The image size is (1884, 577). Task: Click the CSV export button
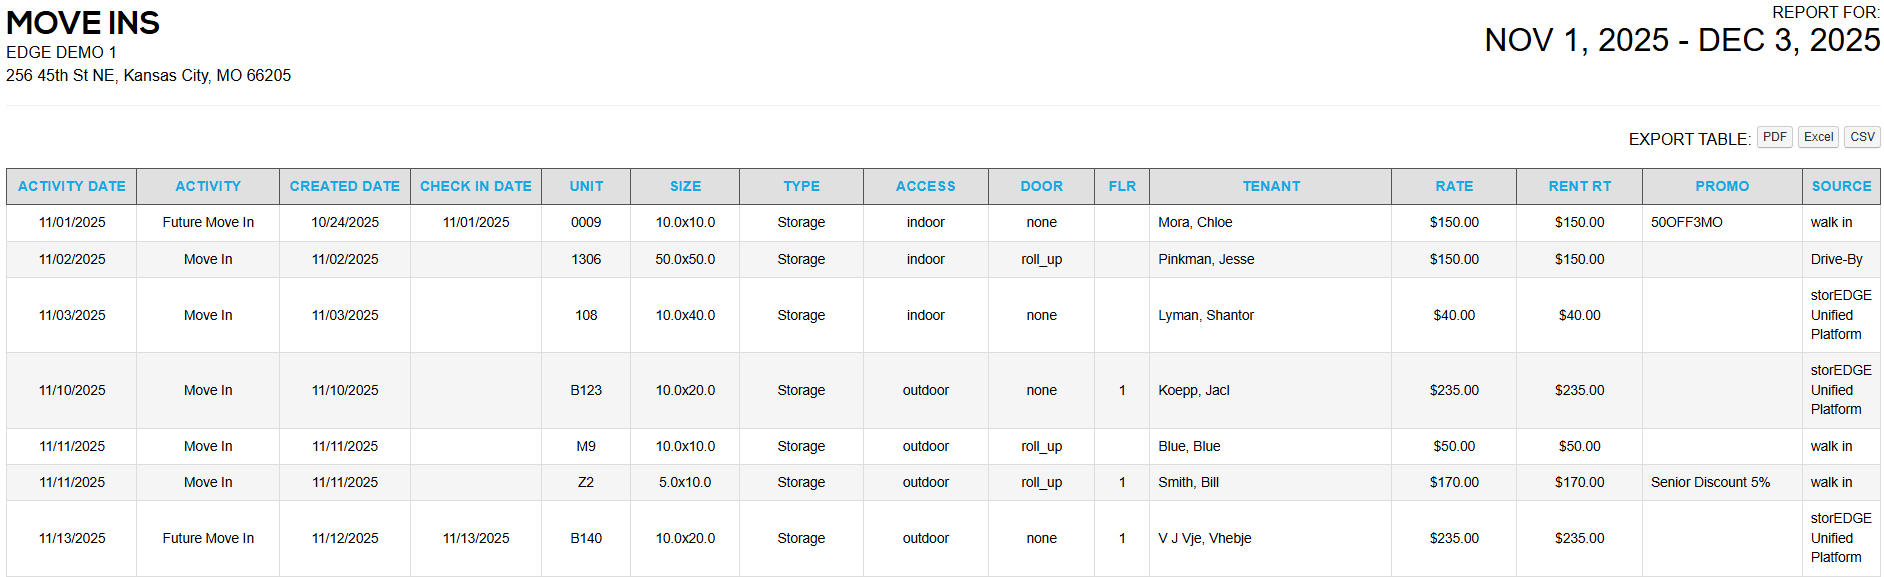tap(1861, 138)
